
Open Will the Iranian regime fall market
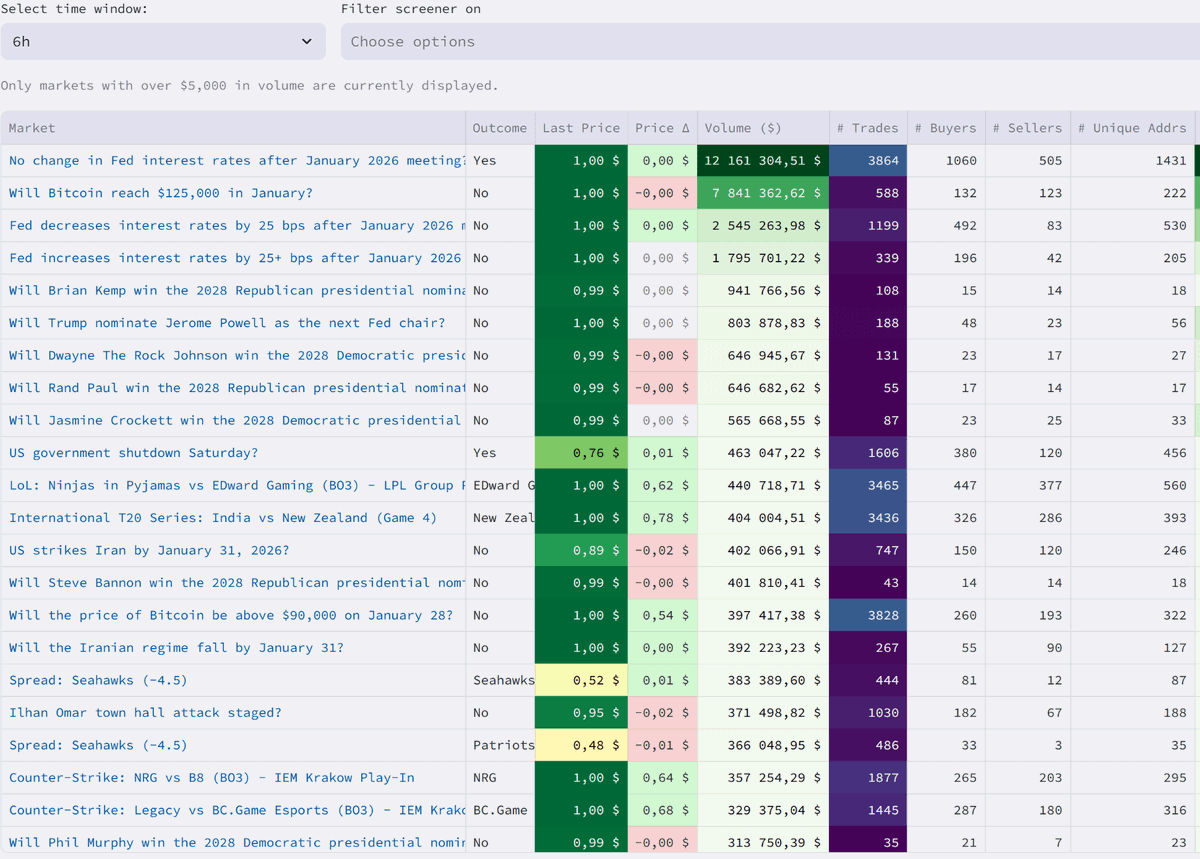click(176, 648)
